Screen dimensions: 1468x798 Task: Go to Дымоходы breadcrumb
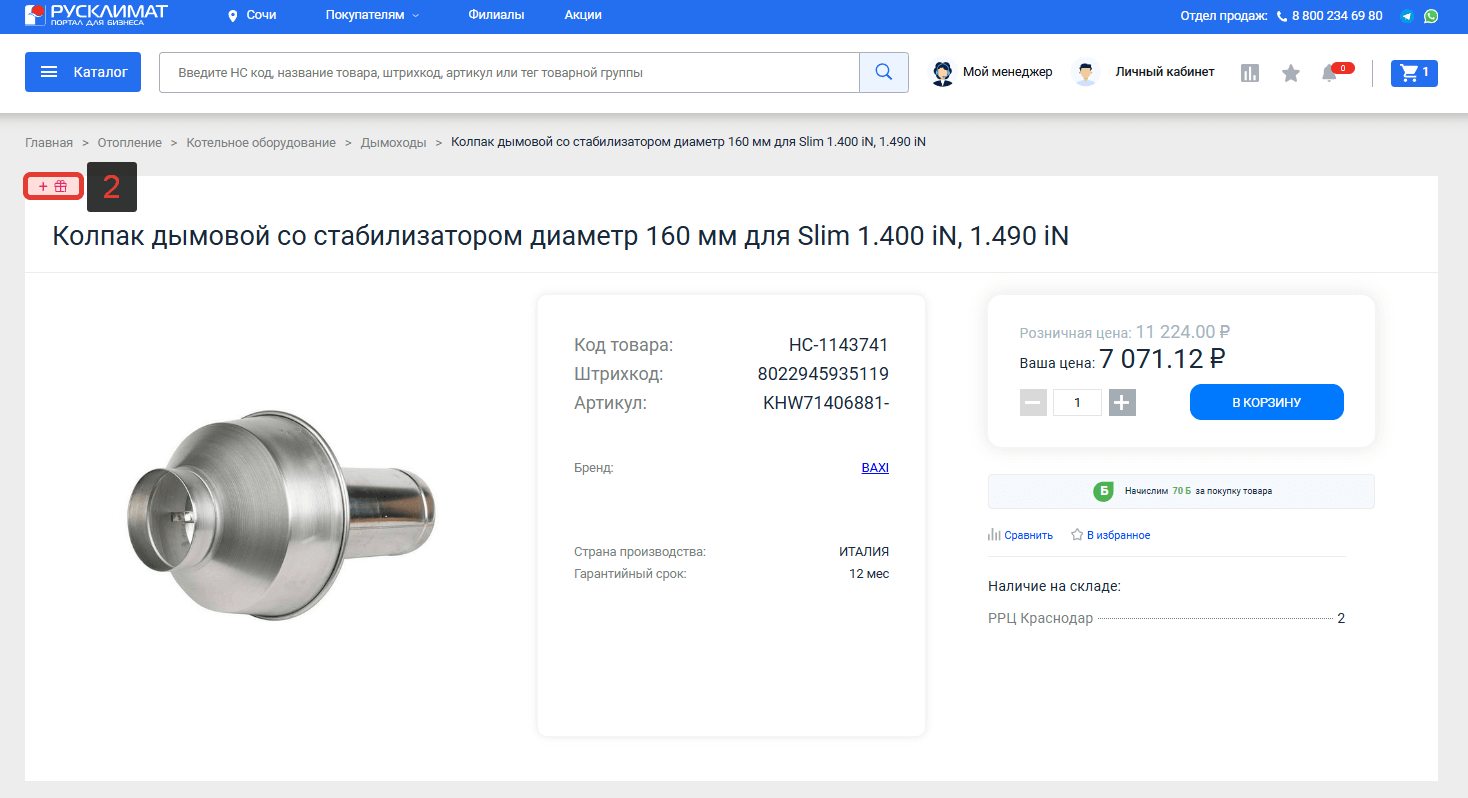click(x=393, y=142)
